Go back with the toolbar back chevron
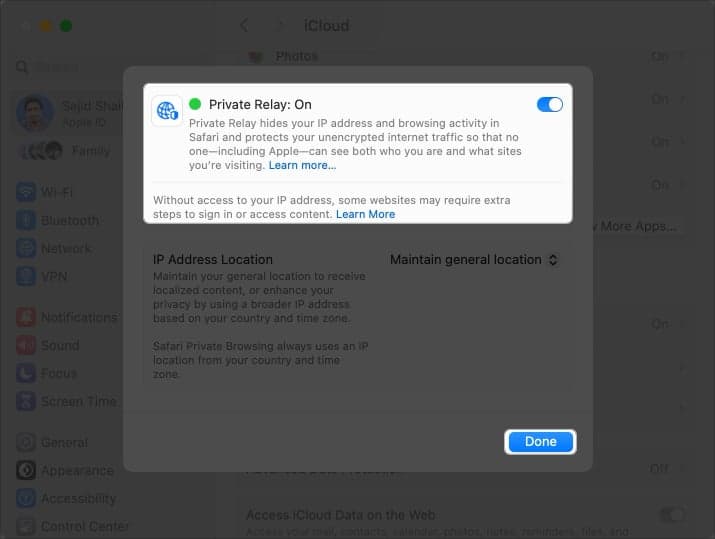 click(x=244, y=26)
